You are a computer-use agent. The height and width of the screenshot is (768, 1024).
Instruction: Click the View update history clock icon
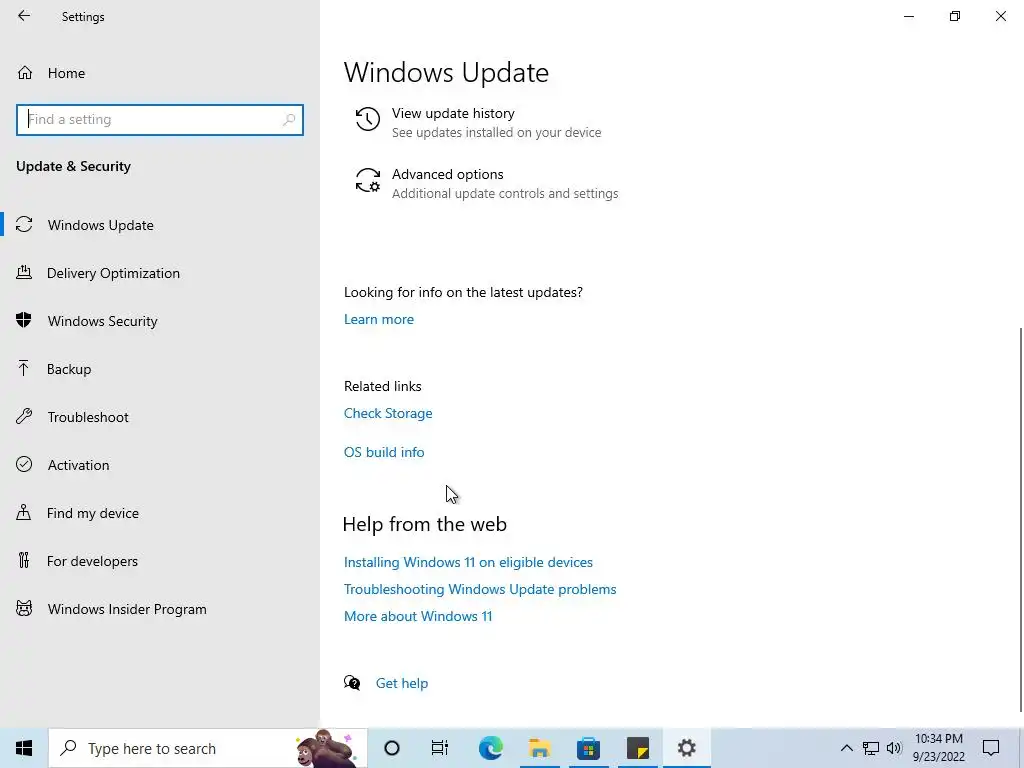pyautogui.click(x=368, y=120)
